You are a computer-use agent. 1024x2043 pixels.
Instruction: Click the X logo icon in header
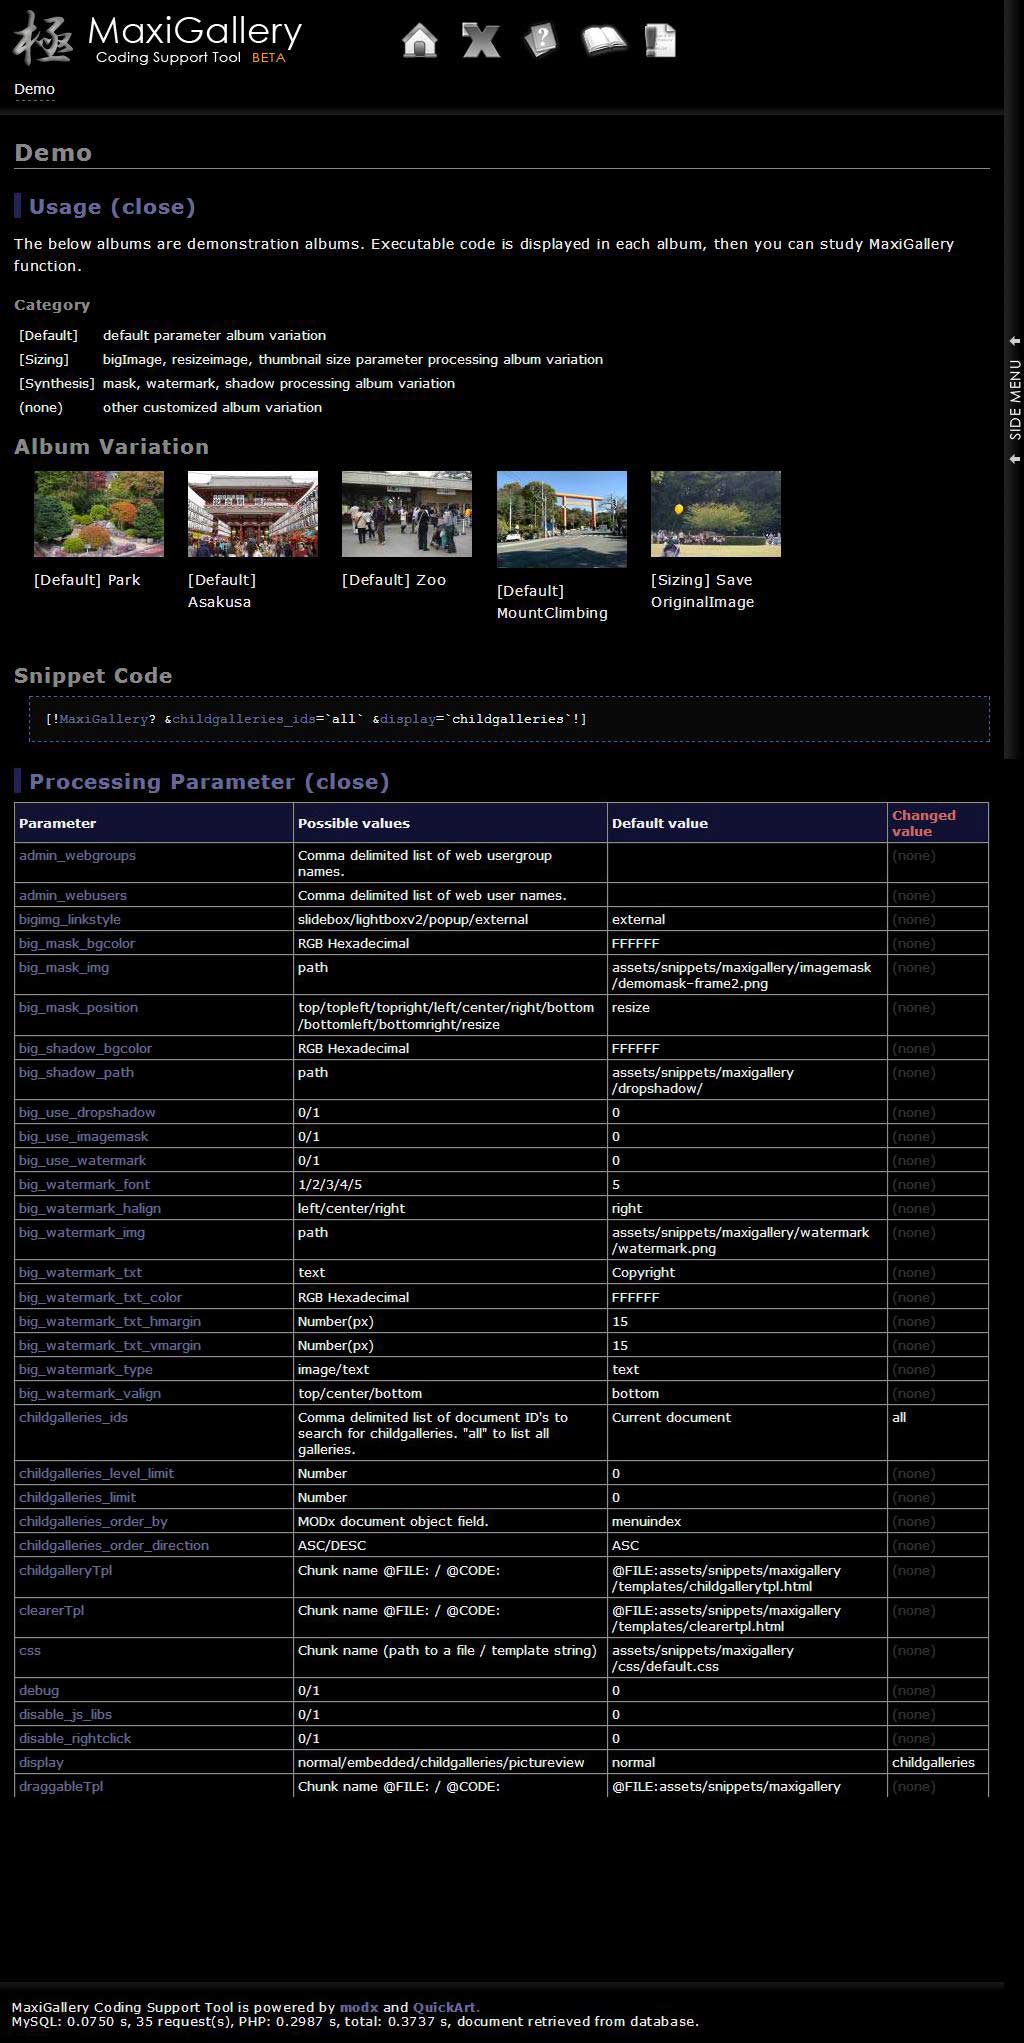(480, 41)
